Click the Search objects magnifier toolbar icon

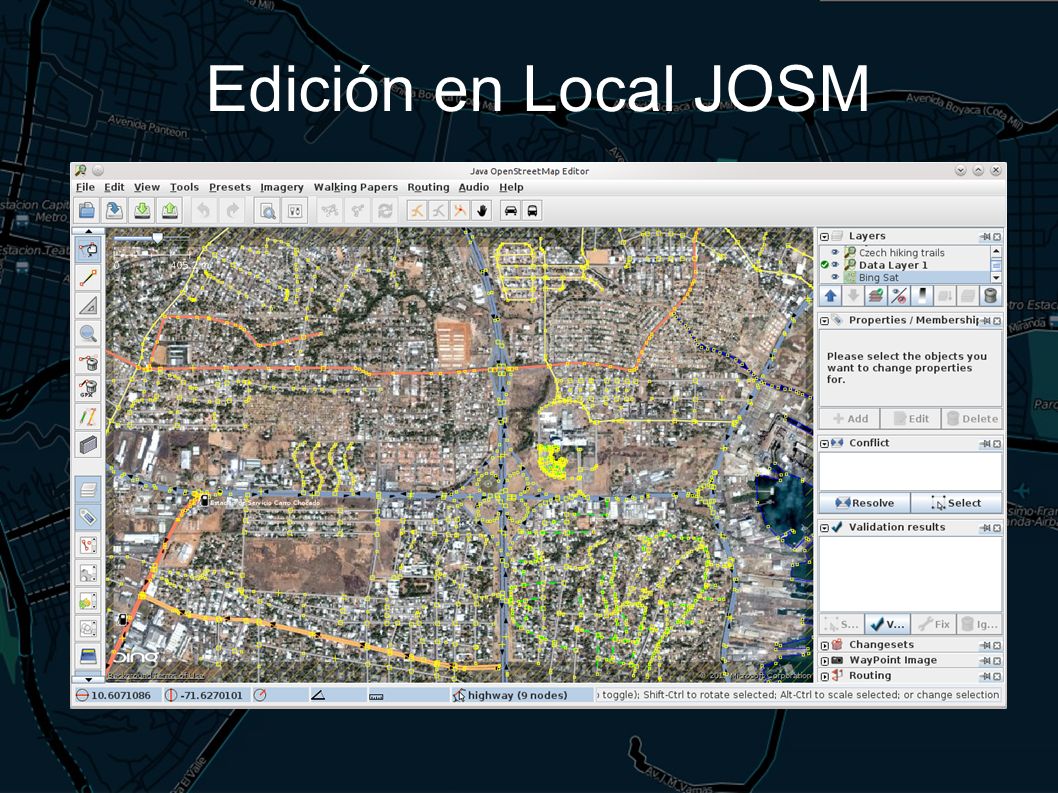pos(267,211)
